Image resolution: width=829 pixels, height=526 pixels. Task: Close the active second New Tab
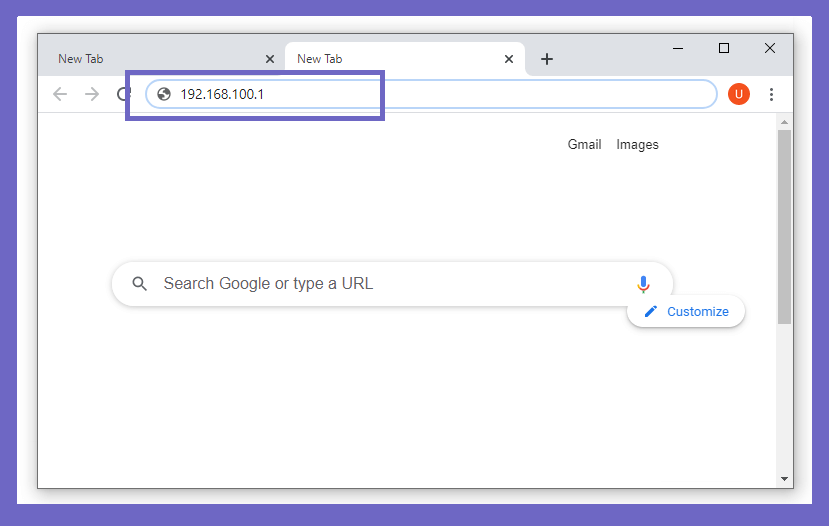pos(509,59)
